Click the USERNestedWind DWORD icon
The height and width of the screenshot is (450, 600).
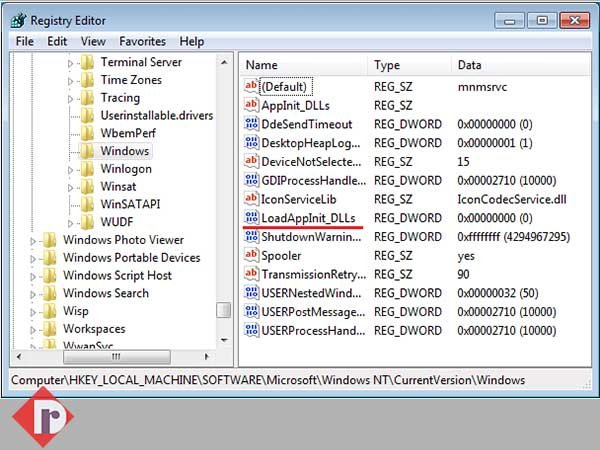coord(251,293)
